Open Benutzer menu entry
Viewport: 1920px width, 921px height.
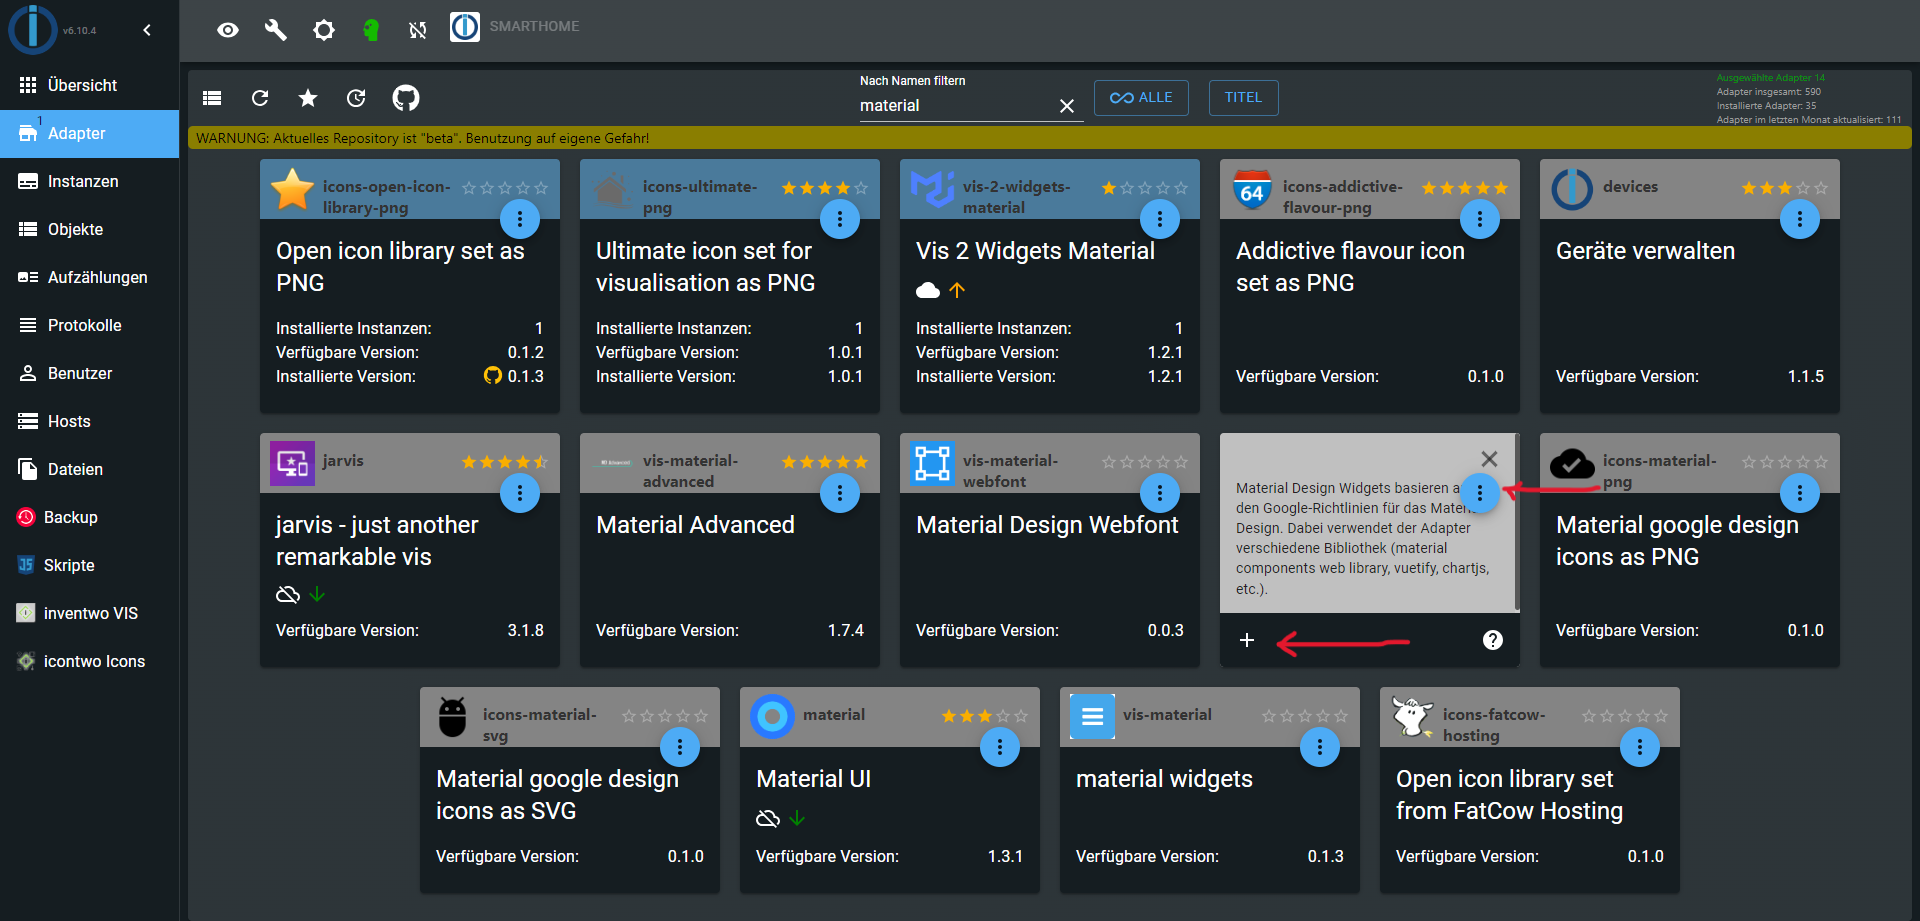tap(90, 373)
